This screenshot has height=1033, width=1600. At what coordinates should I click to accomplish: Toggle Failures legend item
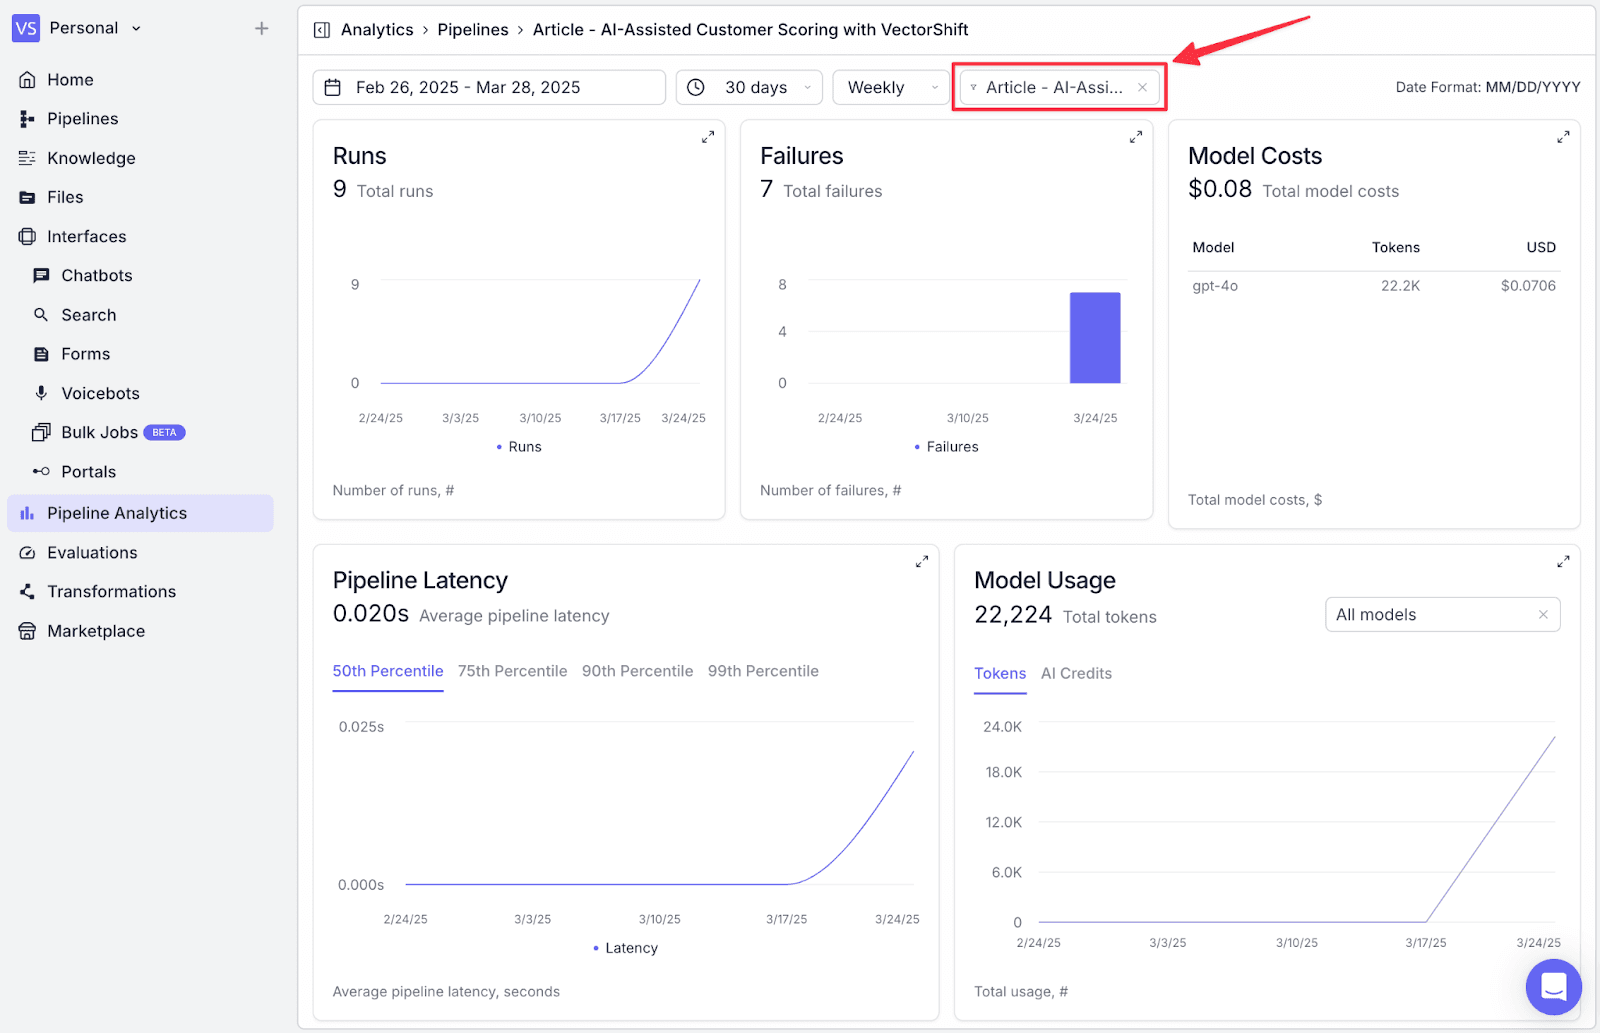[946, 447]
